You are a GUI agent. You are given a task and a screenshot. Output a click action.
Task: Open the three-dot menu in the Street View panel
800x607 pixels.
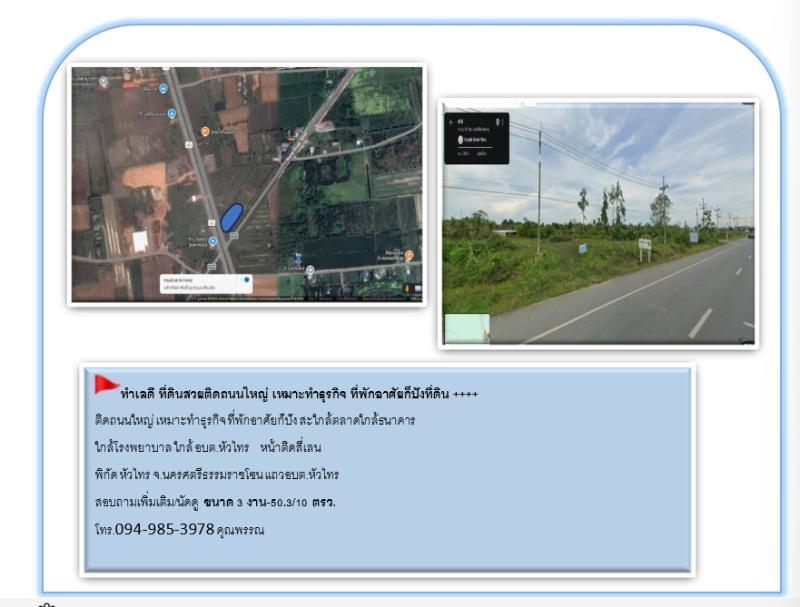pos(503,122)
